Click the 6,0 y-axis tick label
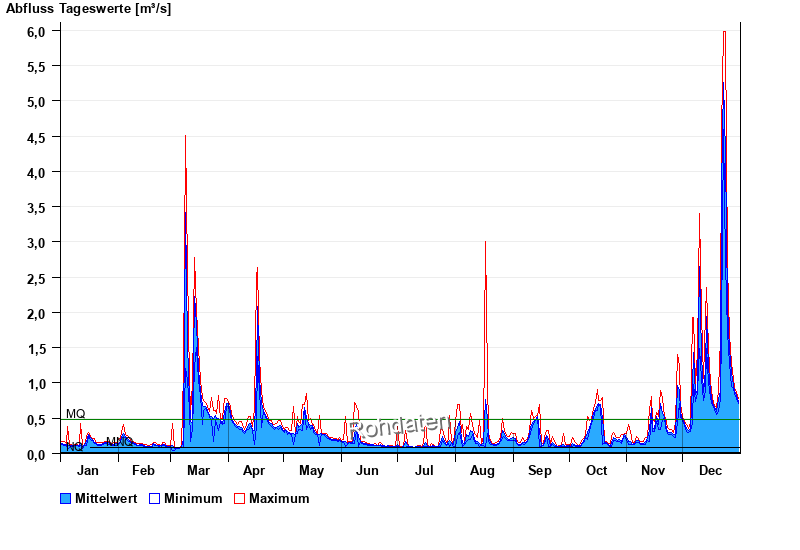800x550 pixels. coord(36,31)
